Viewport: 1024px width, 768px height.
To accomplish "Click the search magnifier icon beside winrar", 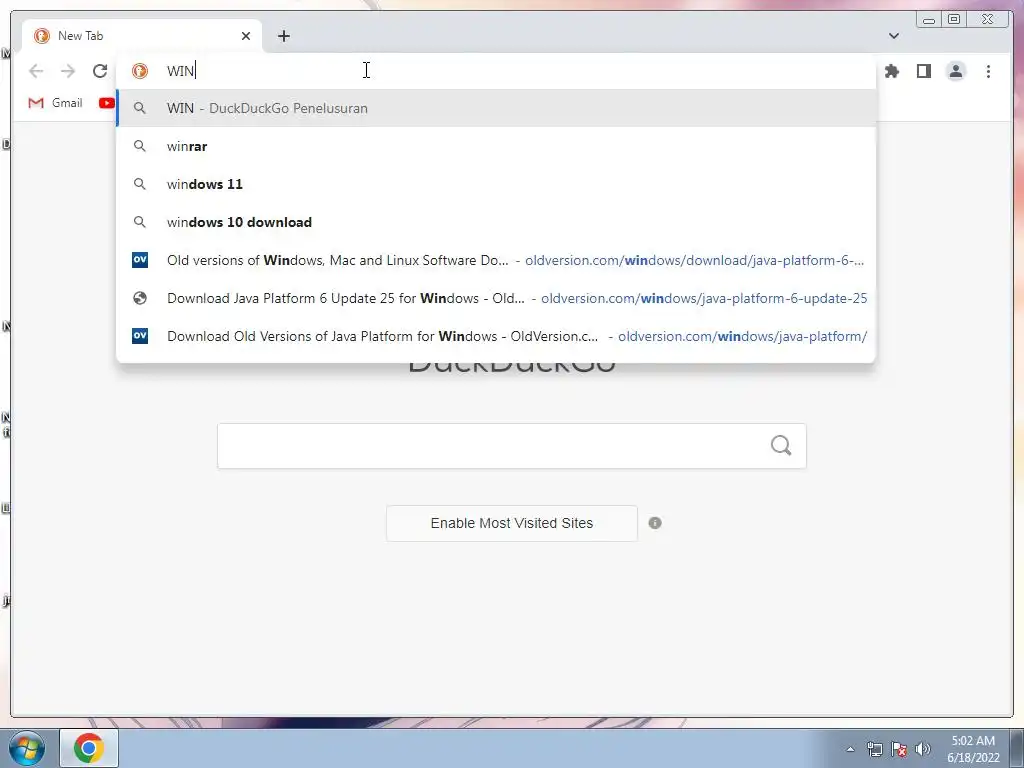I will pyautogui.click(x=140, y=146).
